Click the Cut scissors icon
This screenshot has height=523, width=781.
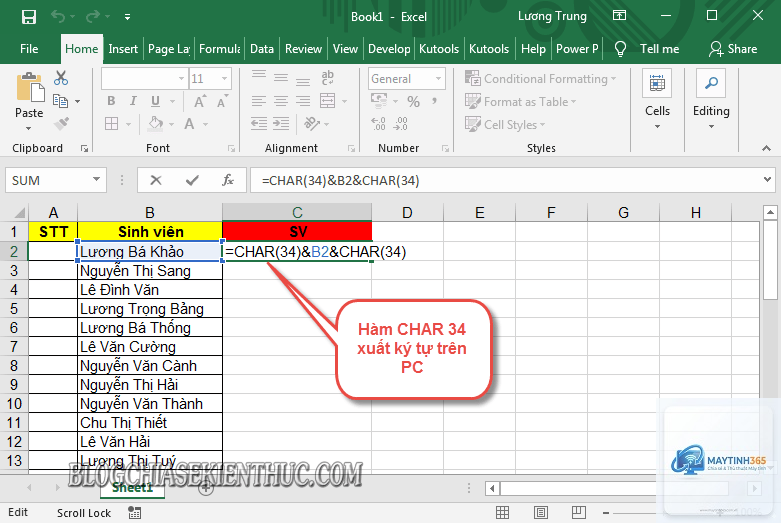point(61,78)
